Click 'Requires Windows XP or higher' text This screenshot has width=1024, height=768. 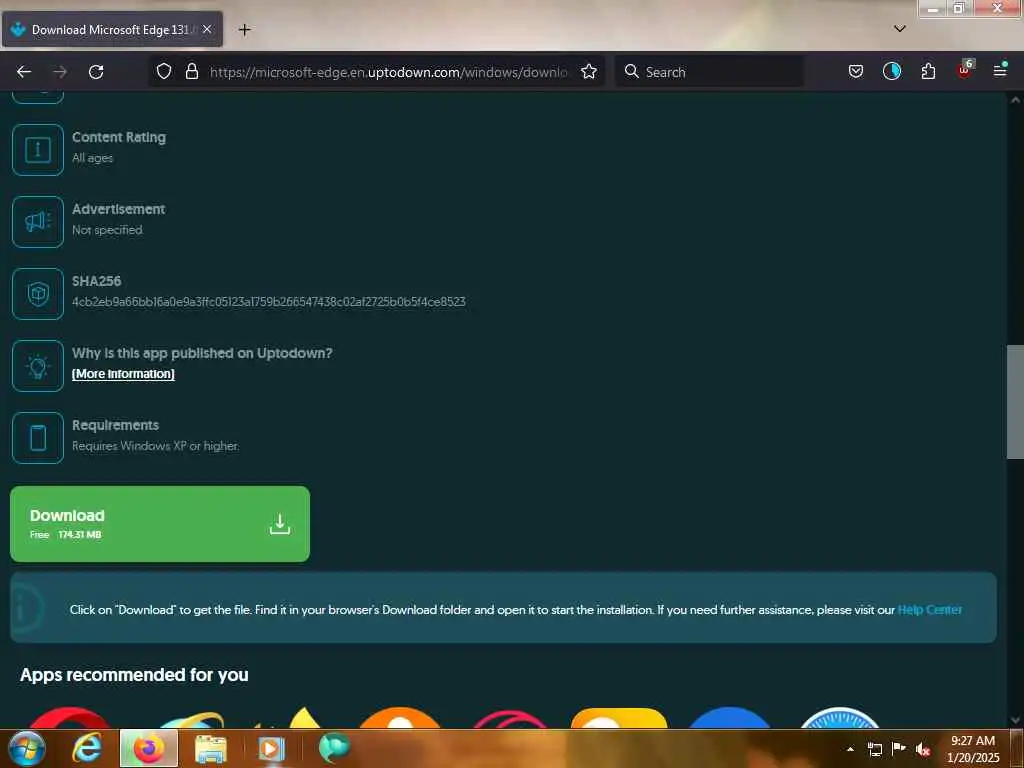click(155, 445)
